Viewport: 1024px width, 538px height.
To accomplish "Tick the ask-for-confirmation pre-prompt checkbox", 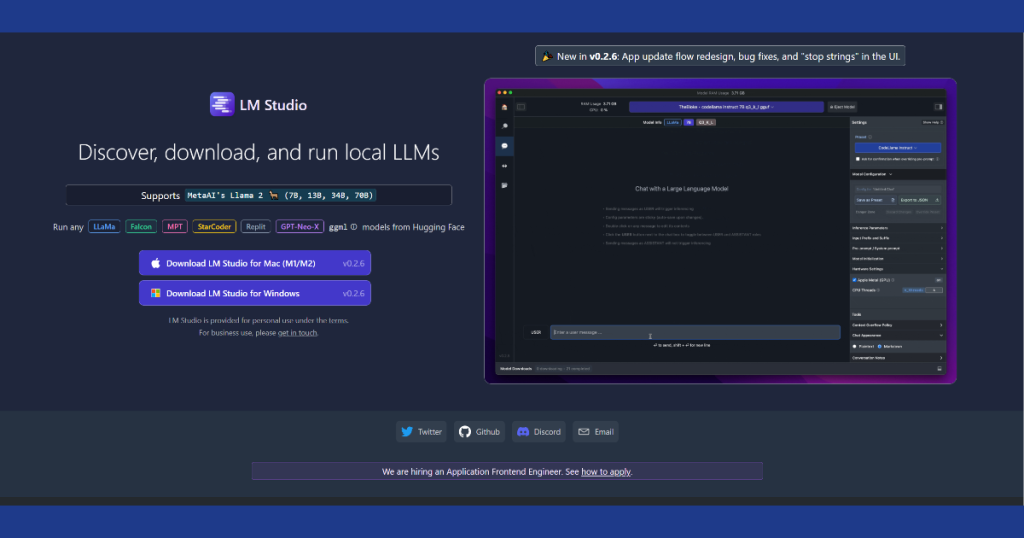I will point(858,159).
